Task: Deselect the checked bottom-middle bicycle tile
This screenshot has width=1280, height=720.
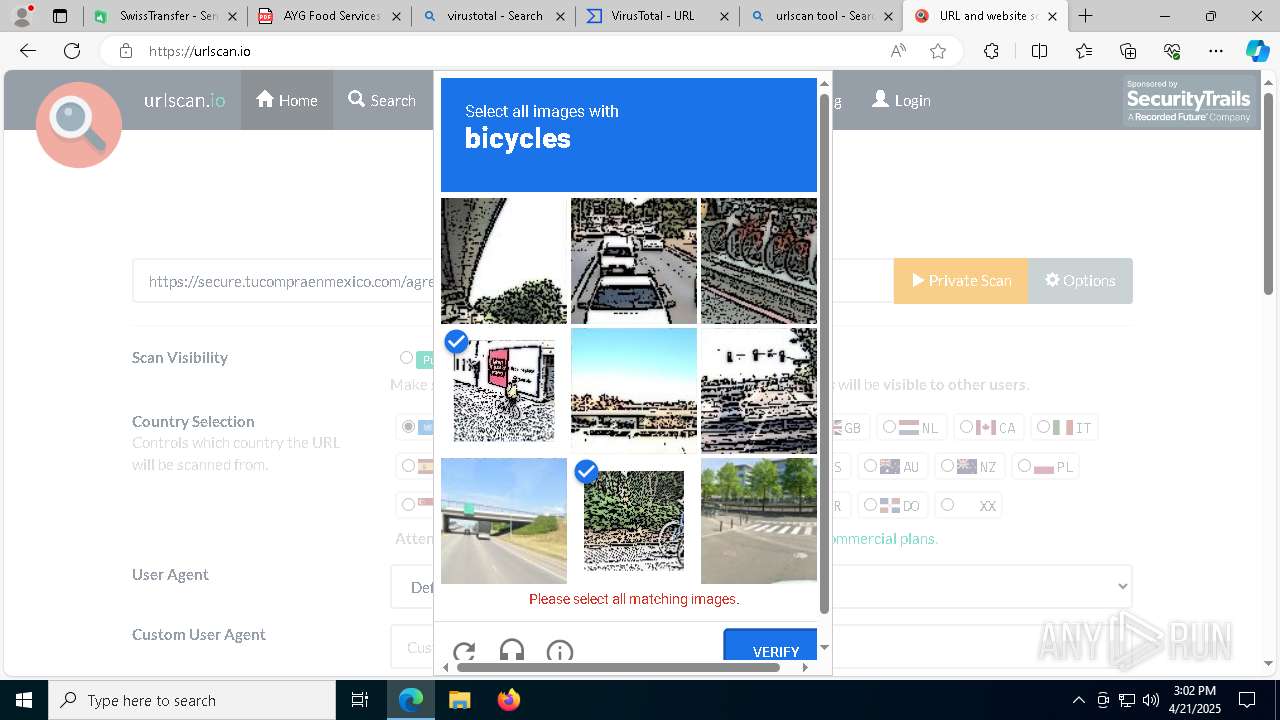Action: coord(634,521)
